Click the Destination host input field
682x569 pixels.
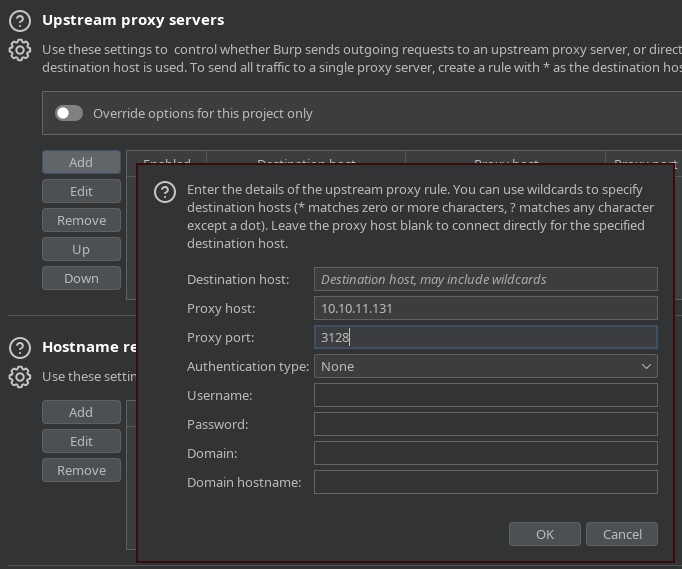point(485,279)
